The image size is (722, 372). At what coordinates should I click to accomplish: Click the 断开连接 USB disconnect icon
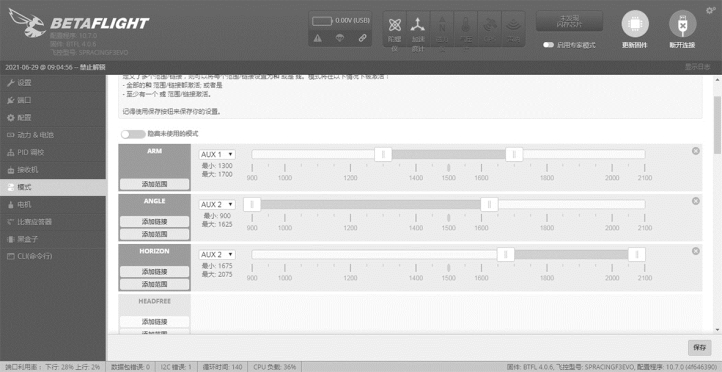682,24
